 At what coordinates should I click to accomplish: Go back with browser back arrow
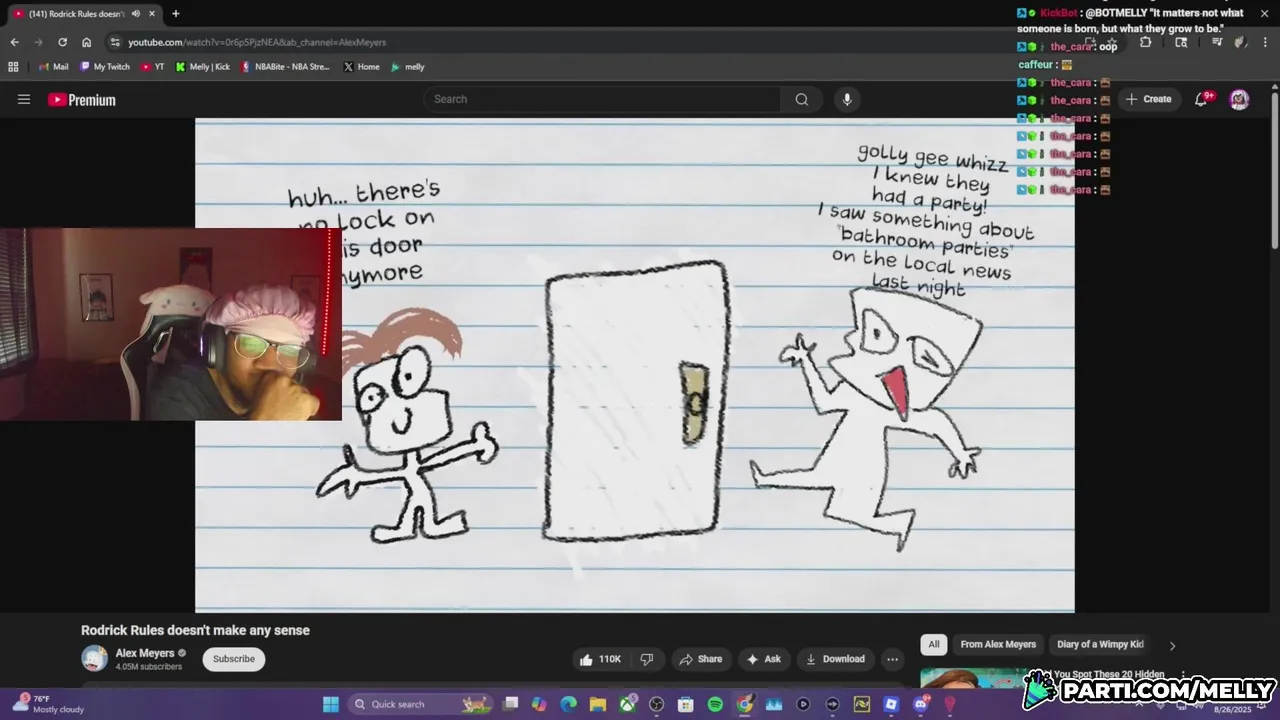coord(14,42)
